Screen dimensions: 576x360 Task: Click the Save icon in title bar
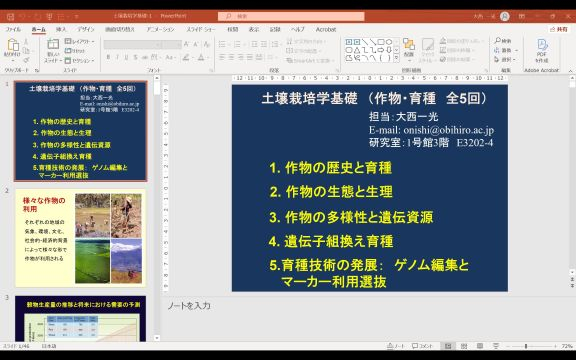click(10, 17)
